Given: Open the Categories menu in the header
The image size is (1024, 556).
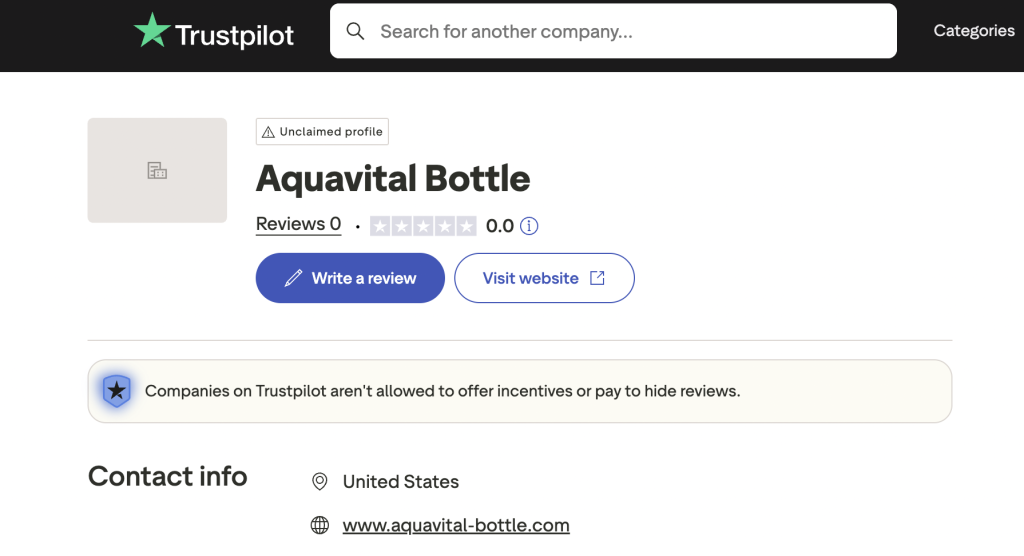Looking at the screenshot, I should (x=974, y=31).
